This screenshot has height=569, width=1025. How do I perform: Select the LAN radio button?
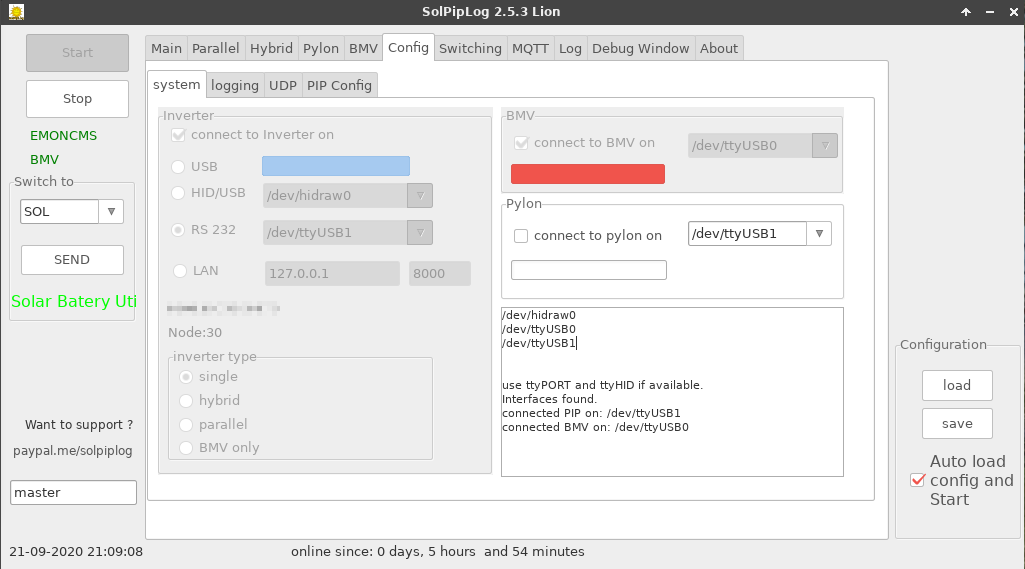(x=180, y=271)
